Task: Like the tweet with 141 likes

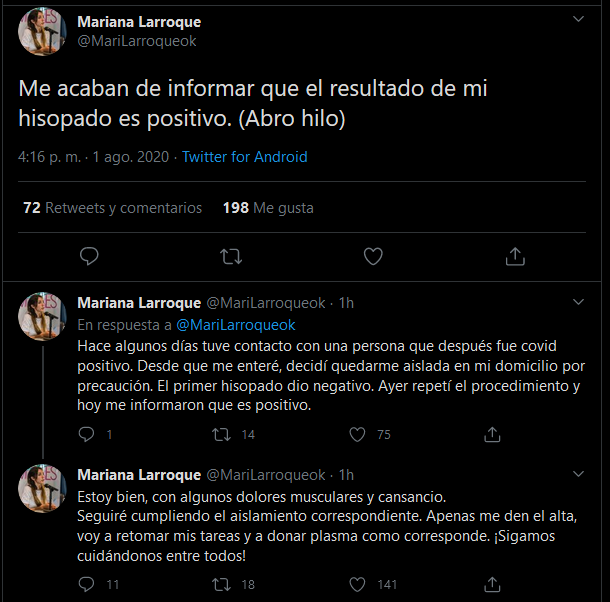Action: point(357,584)
